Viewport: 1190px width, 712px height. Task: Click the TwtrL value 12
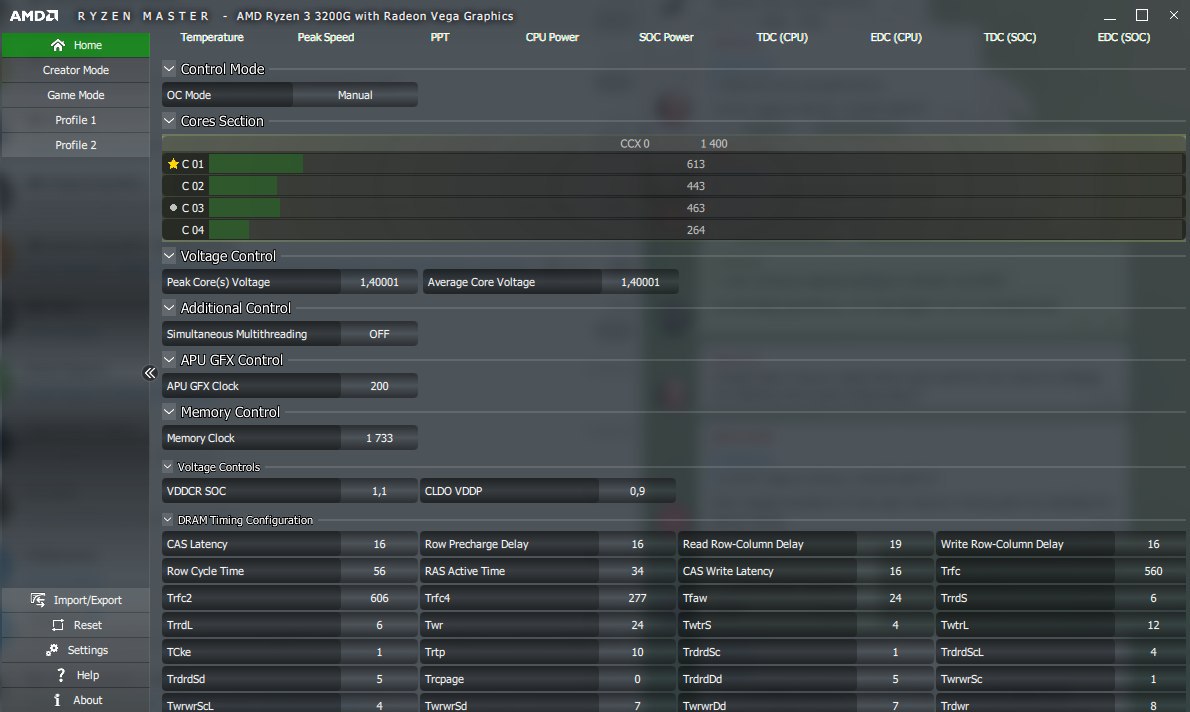[1150, 625]
